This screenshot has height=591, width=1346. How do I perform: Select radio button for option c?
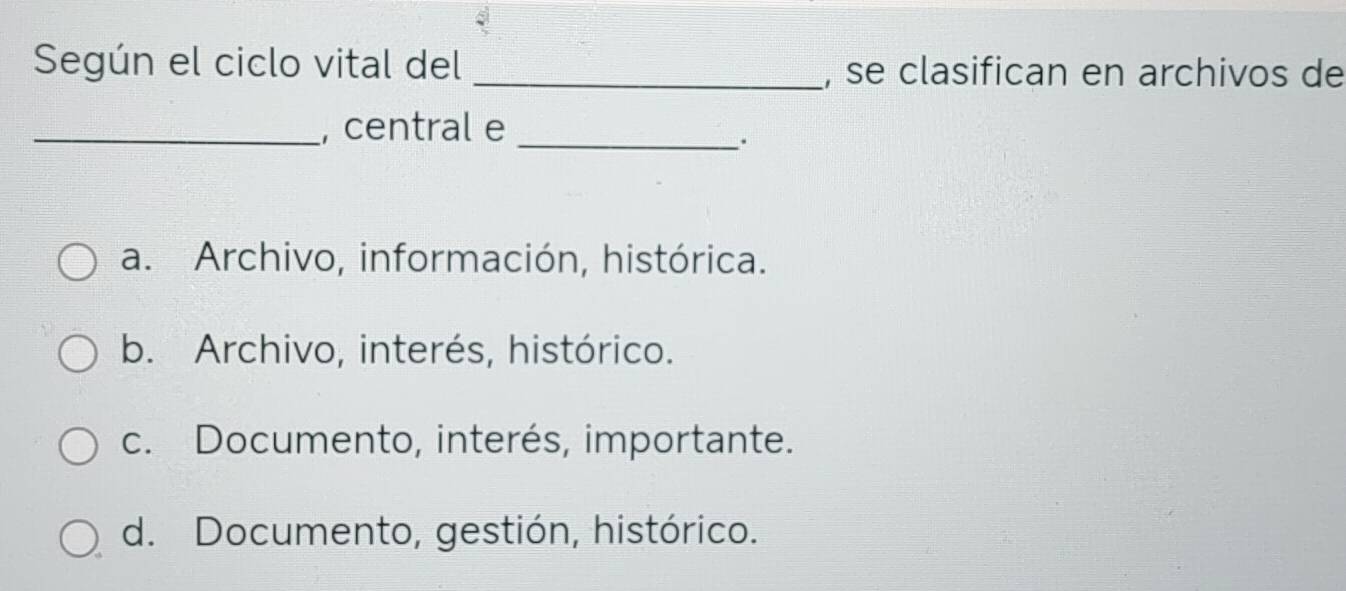click(x=77, y=444)
